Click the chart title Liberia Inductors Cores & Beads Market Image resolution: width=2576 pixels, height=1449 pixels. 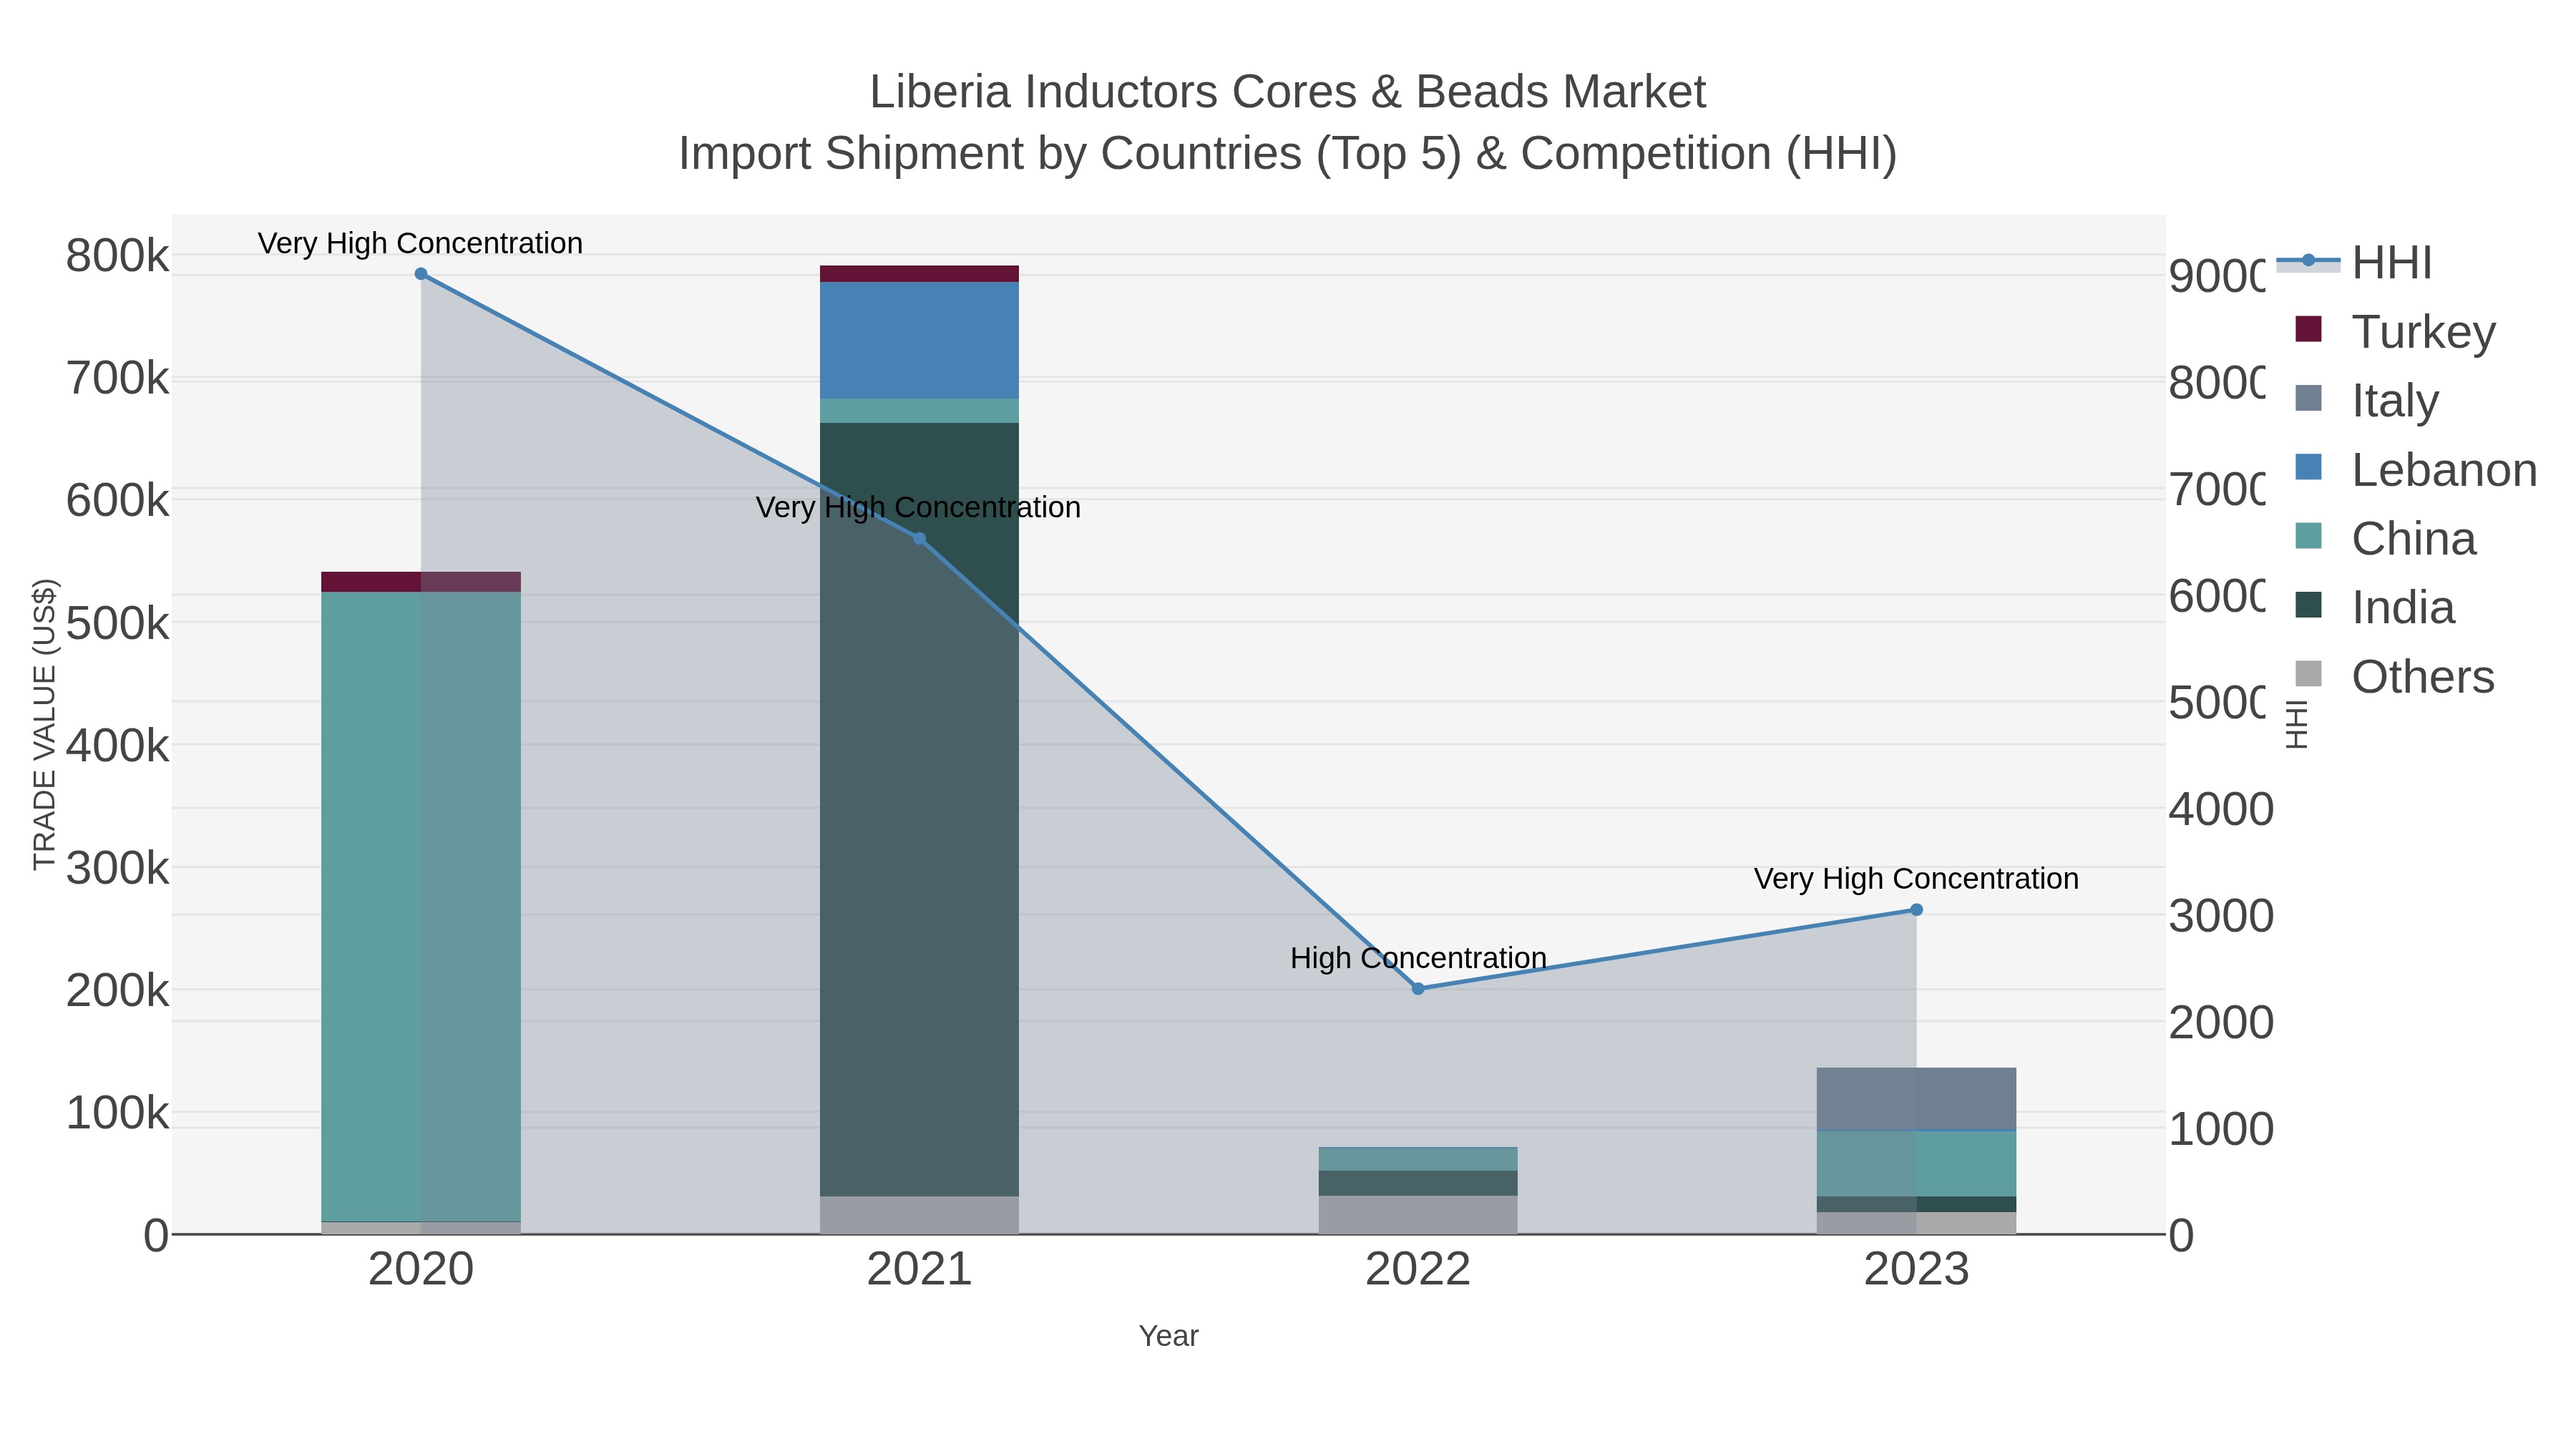(x=1288, y=92)
